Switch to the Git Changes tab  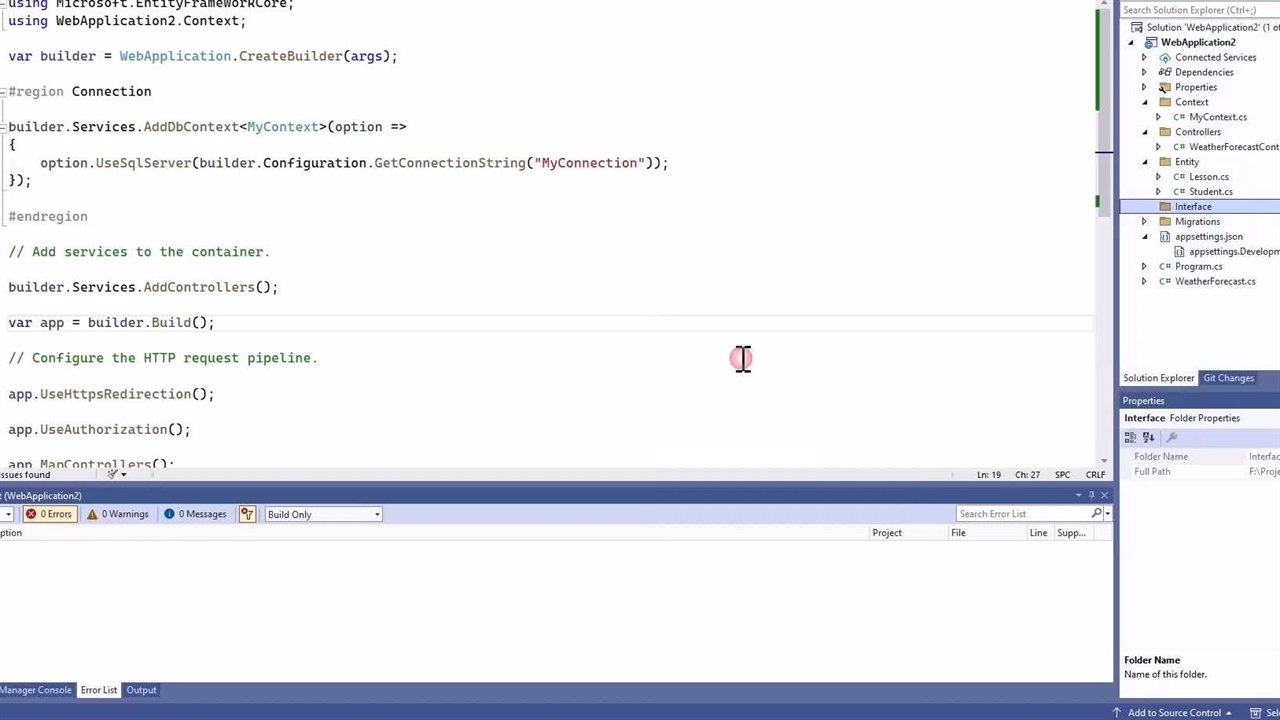click(x=1228, y=378)
